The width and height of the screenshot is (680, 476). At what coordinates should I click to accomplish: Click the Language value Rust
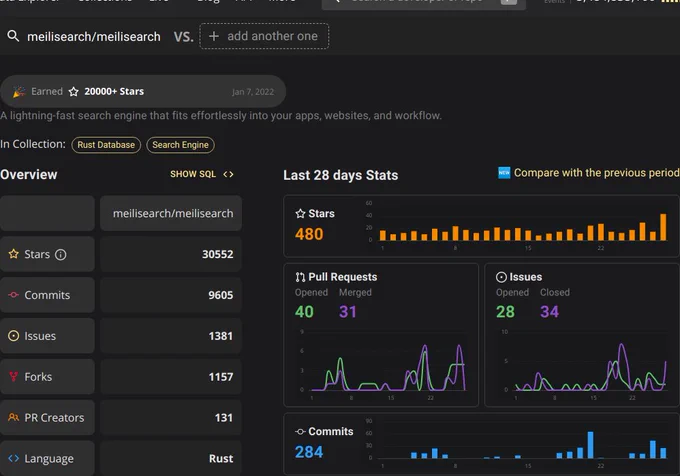coord(221,458)
